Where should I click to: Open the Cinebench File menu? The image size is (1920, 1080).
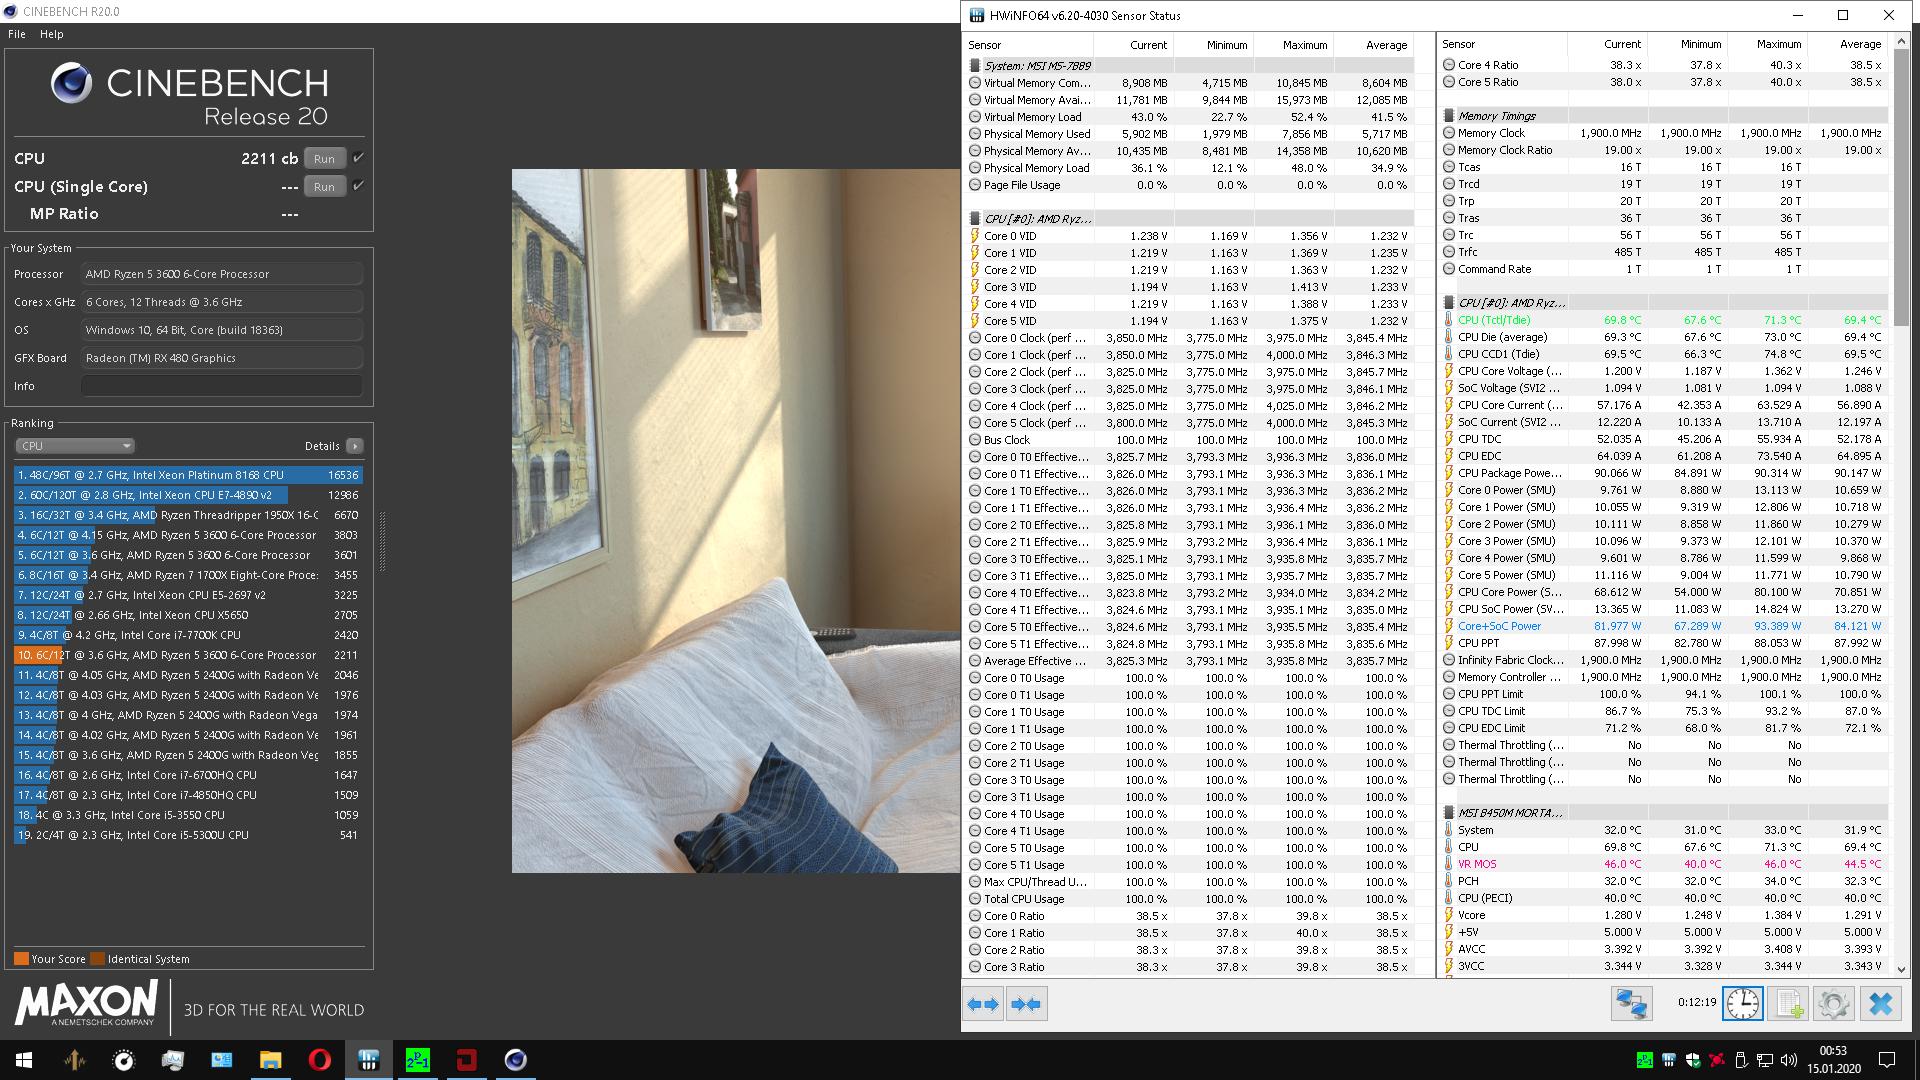coord(17,34)
